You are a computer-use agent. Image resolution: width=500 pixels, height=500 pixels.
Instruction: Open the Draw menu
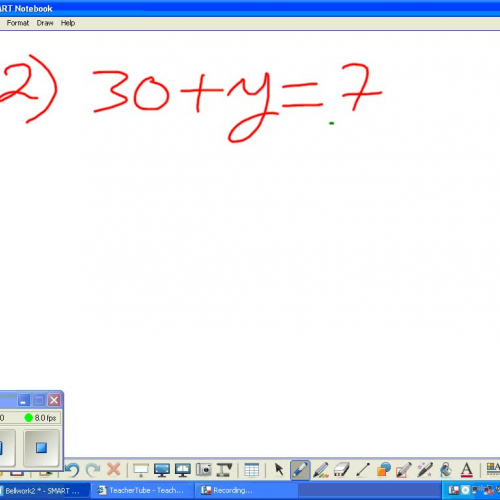click(x=45, y=23)
